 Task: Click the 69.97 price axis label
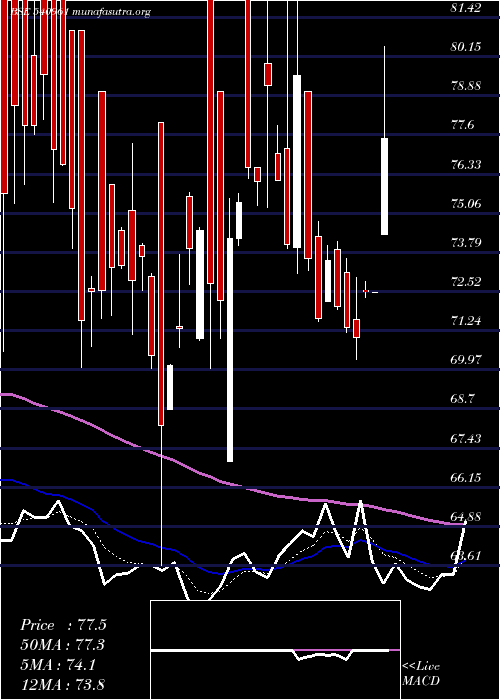[466, 360]
